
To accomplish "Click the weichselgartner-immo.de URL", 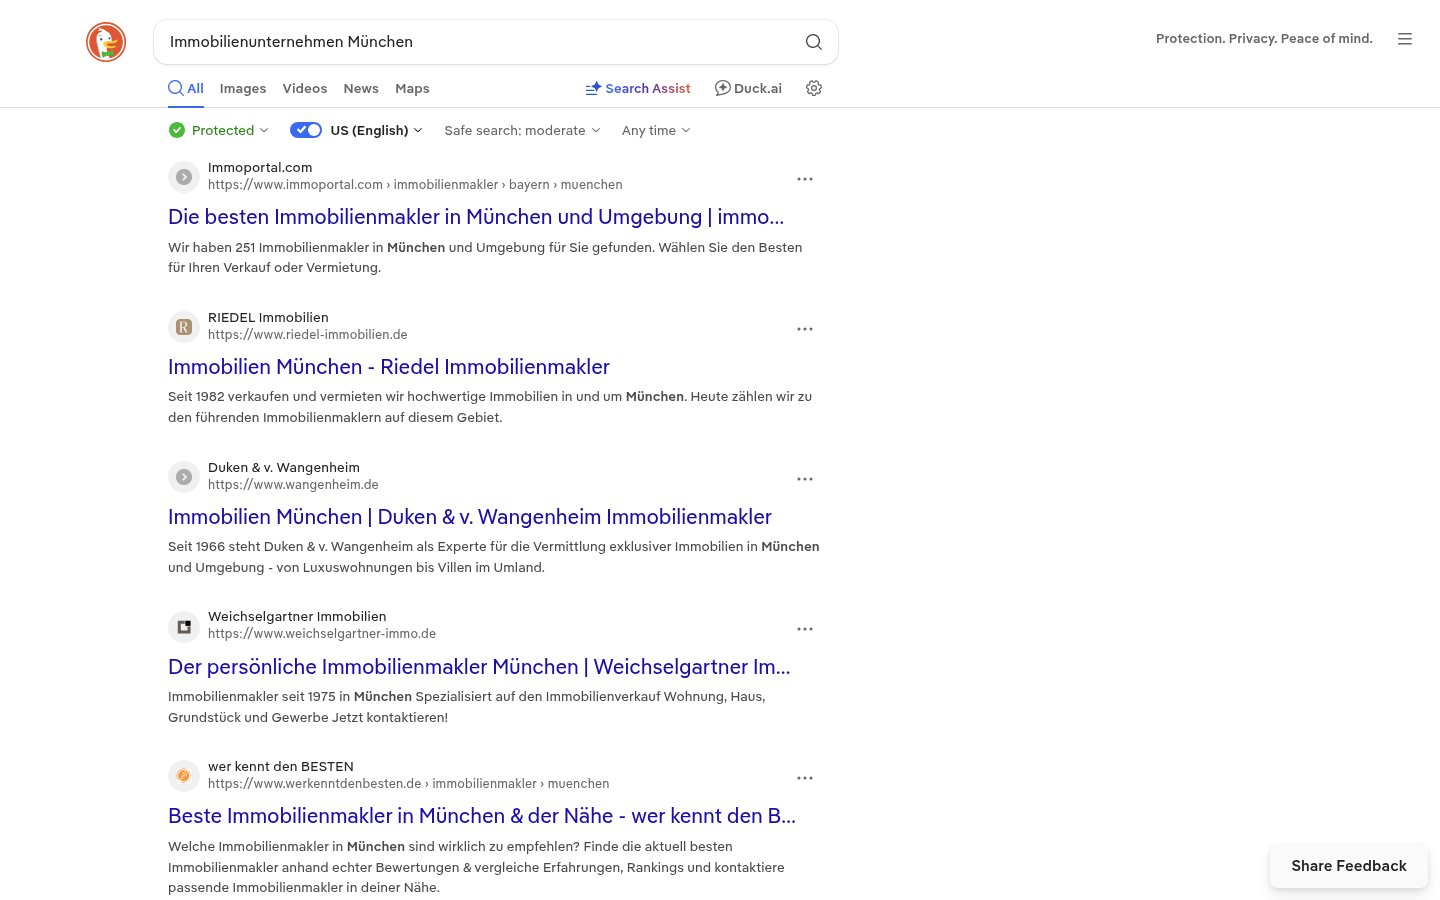I will coord(322,634).
